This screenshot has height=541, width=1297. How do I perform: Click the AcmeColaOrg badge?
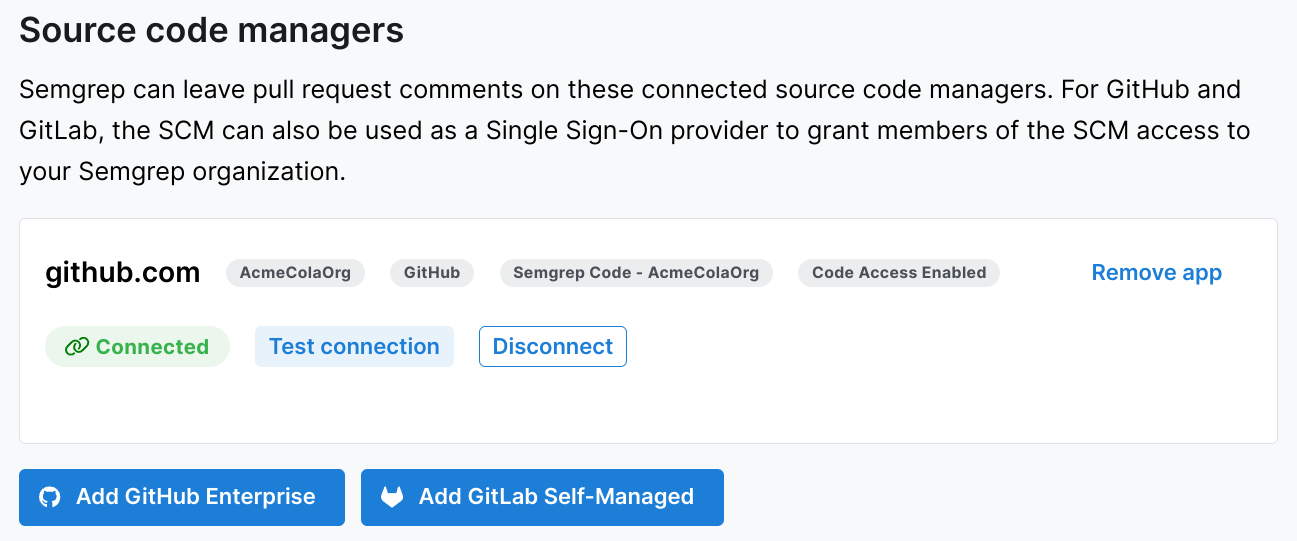(x=295, y=273)
